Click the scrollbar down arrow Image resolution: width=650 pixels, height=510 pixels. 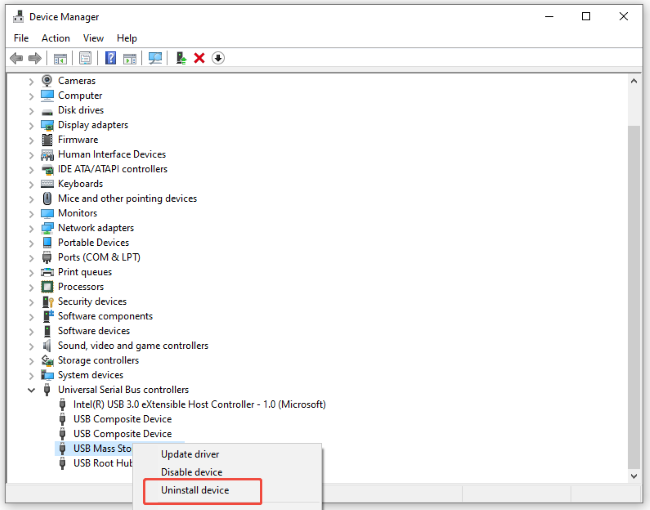click(634, 476)
